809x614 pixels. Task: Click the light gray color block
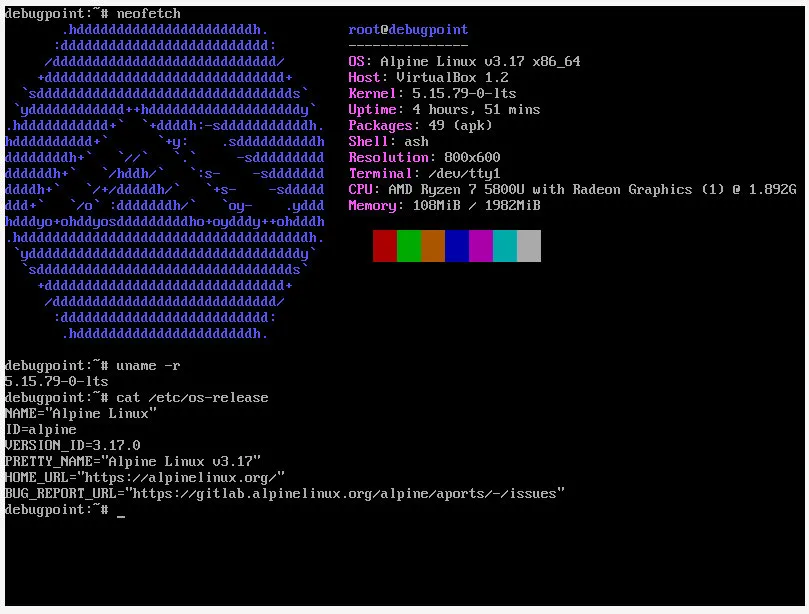(x=529, y=246)
